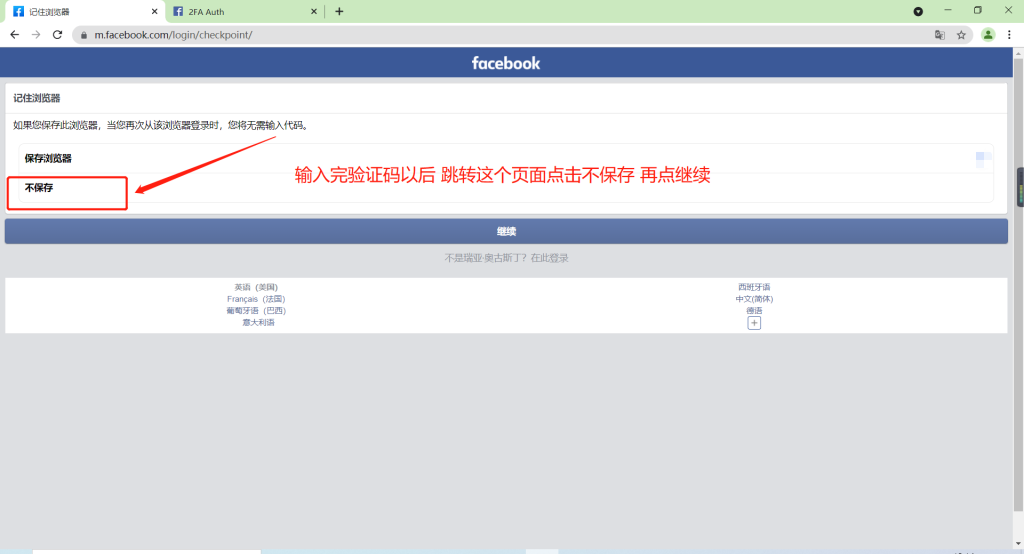Expand more languages with plus box

pos(754,323)
